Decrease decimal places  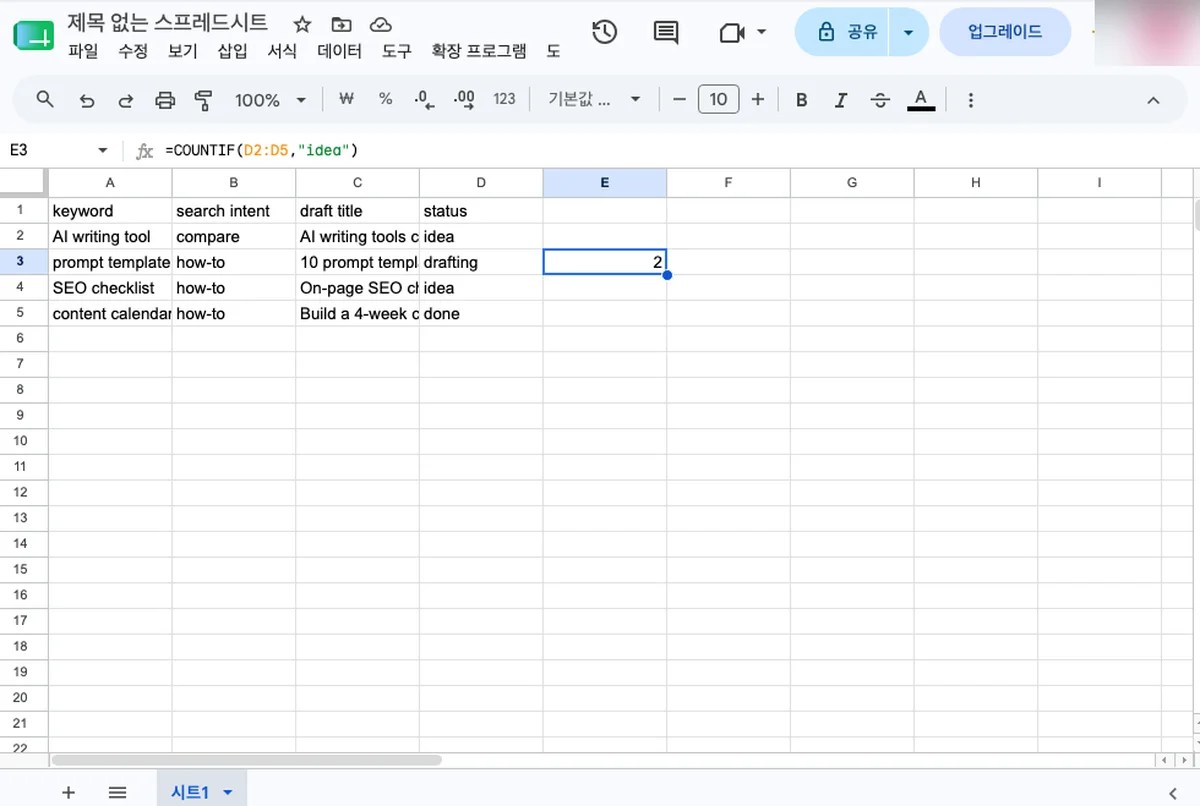pos(424,99)
